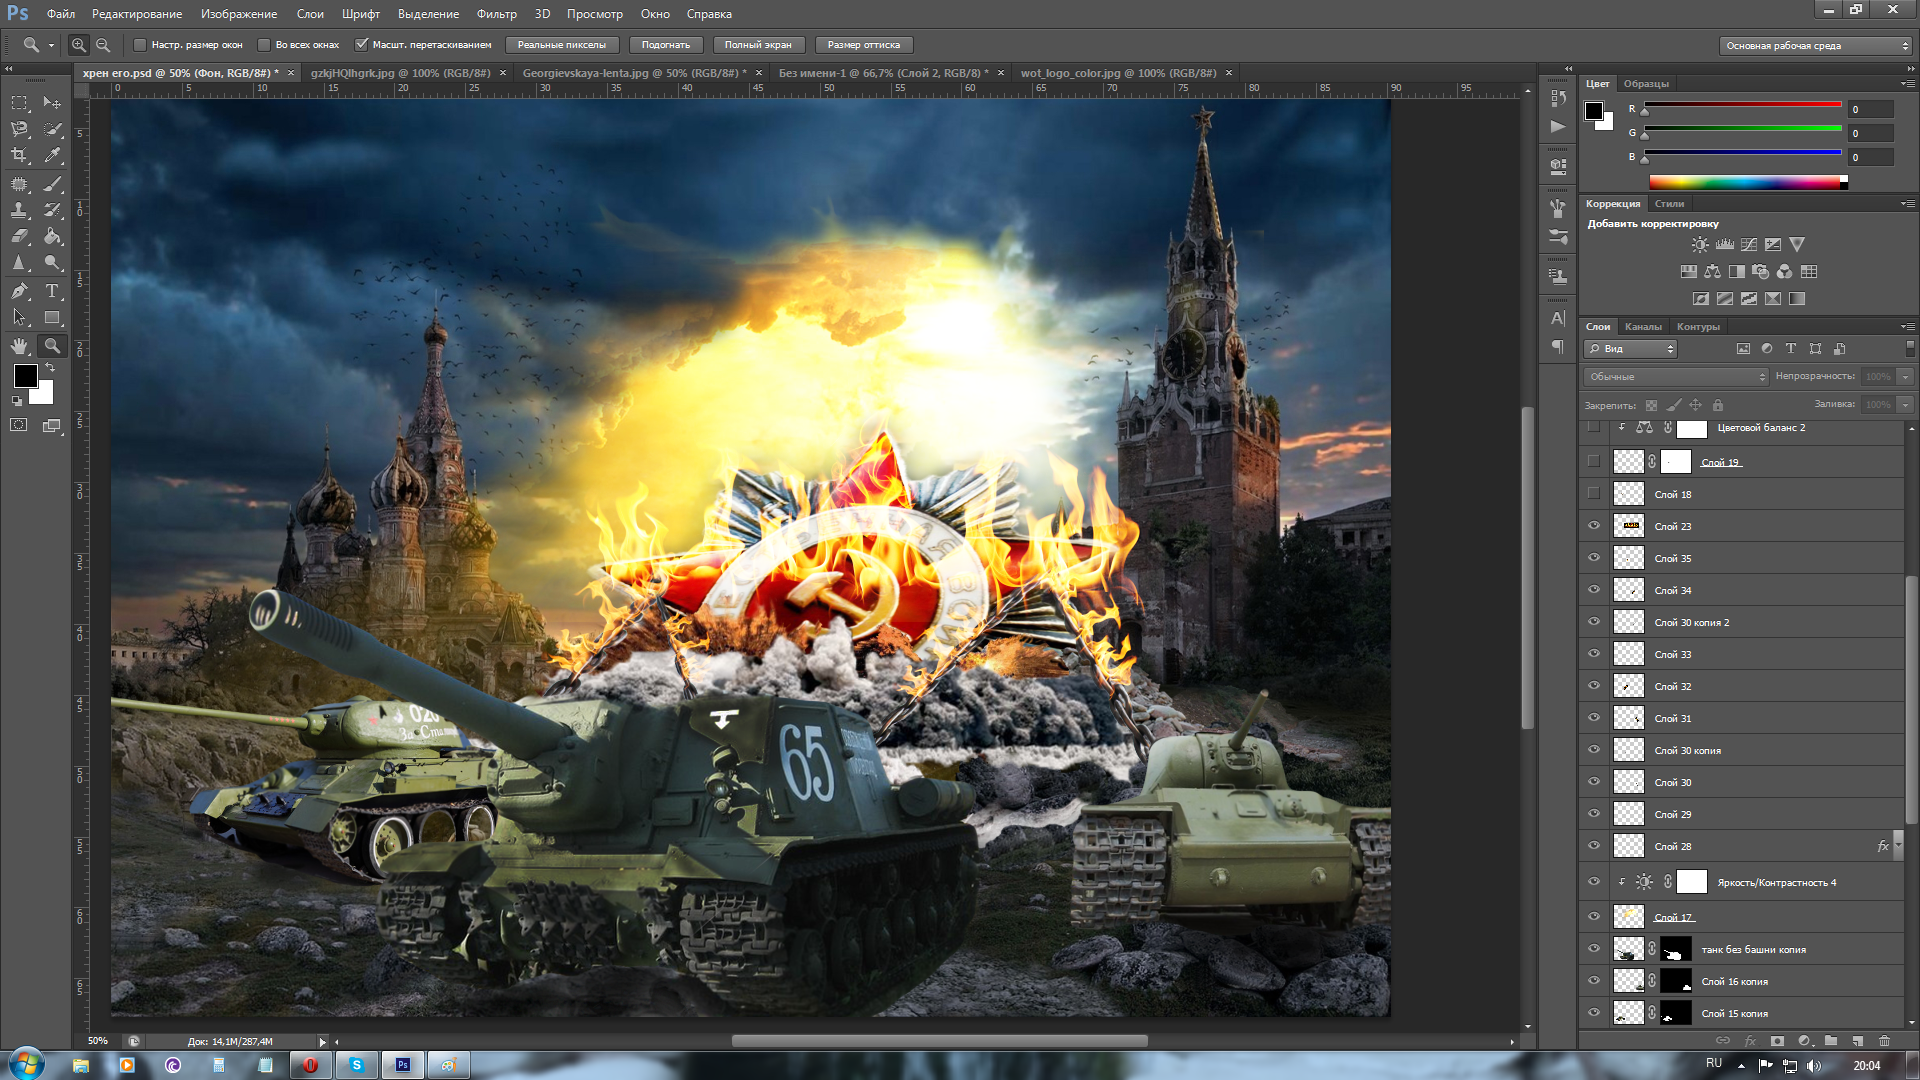Select the Clone Stamp tool
This screenshot has height=1080, width=1920.
(19, 210)
